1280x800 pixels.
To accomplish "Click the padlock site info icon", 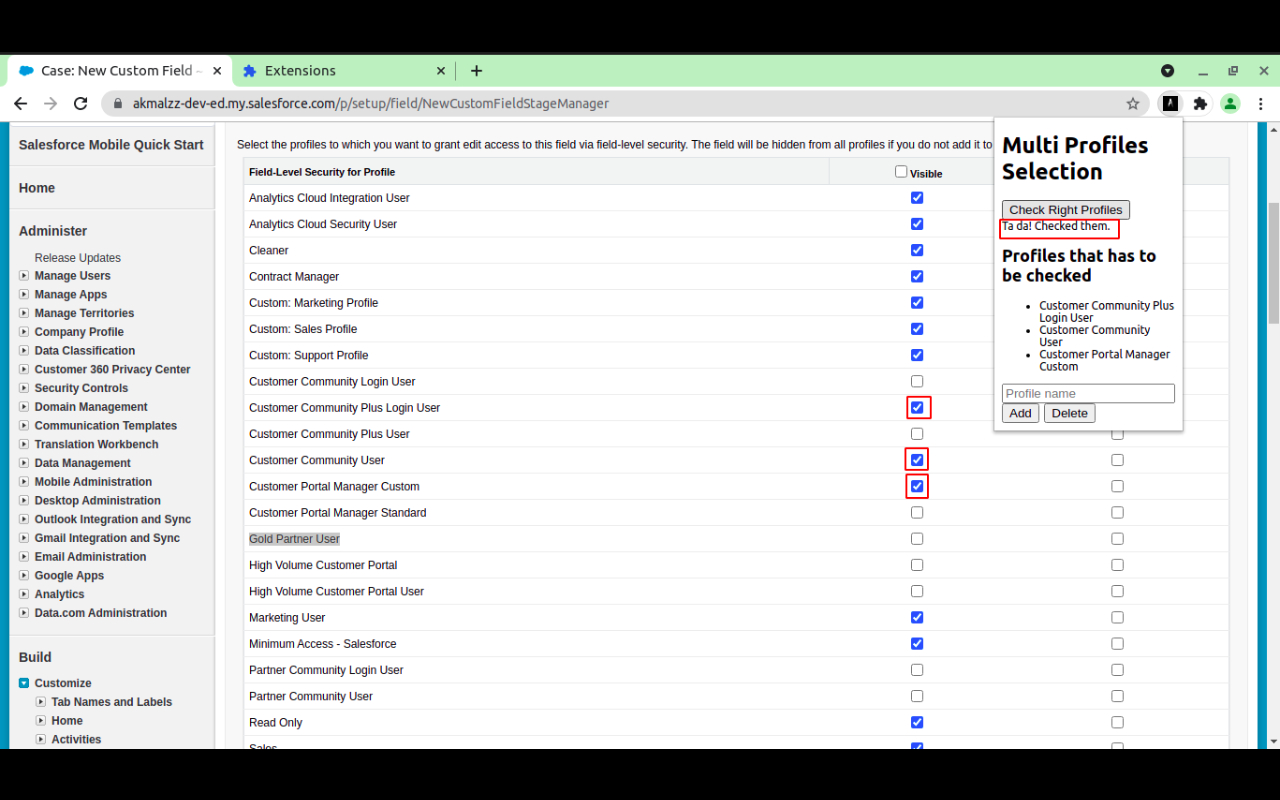I will [x=118, y=103].
